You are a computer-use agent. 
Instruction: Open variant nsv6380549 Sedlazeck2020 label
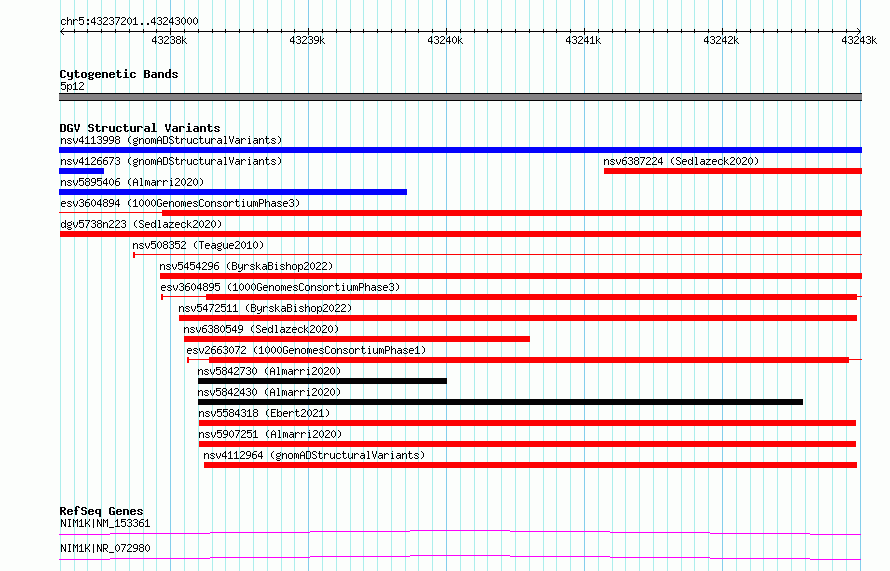[x=261, y=329]
